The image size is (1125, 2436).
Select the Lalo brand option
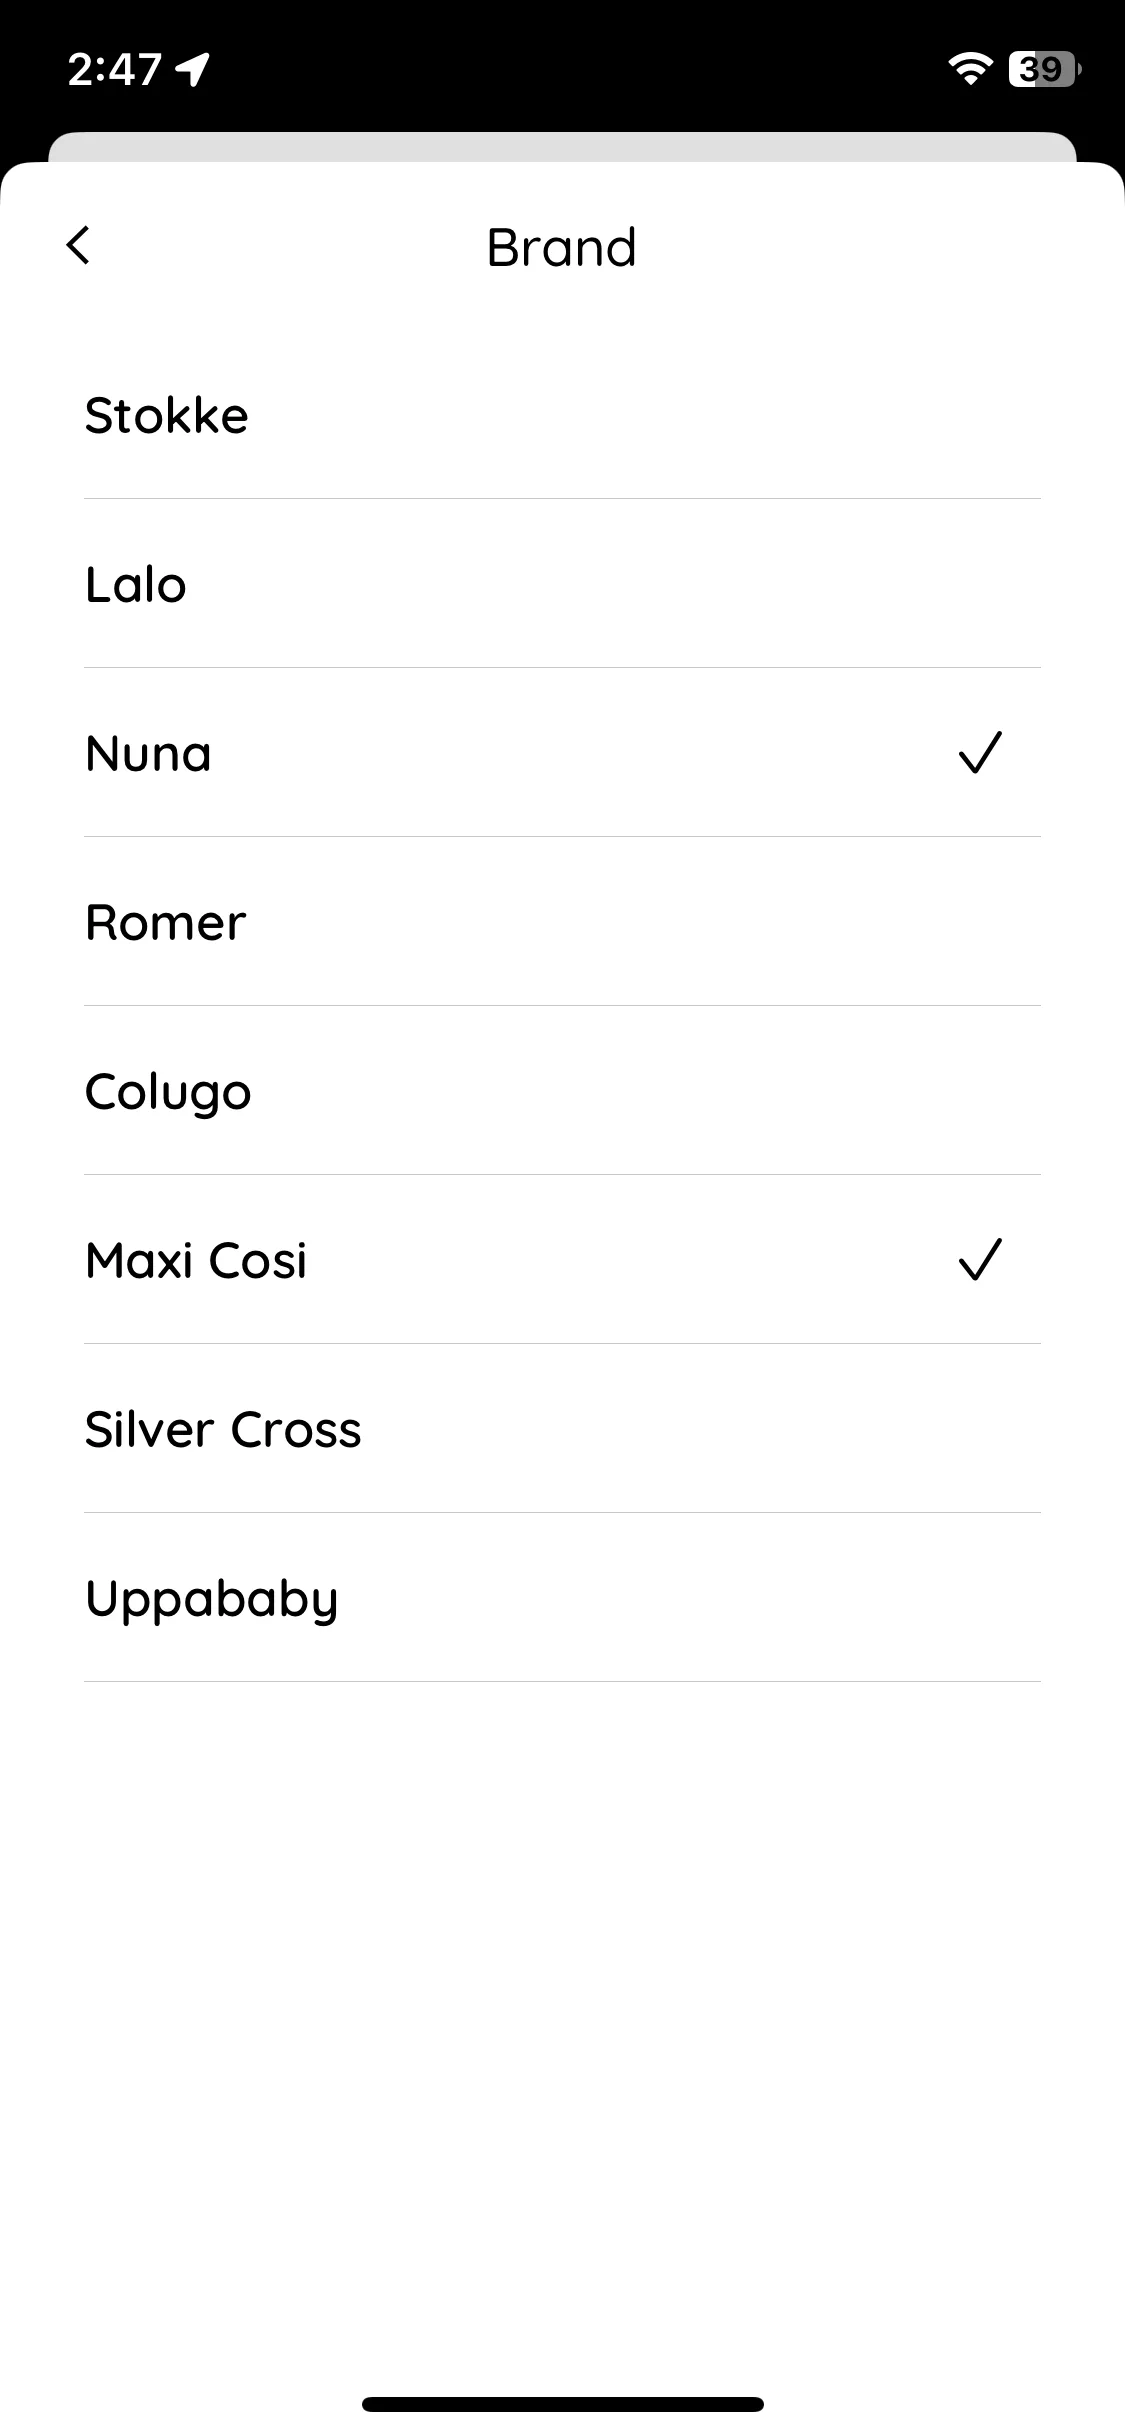coord(562,584)
